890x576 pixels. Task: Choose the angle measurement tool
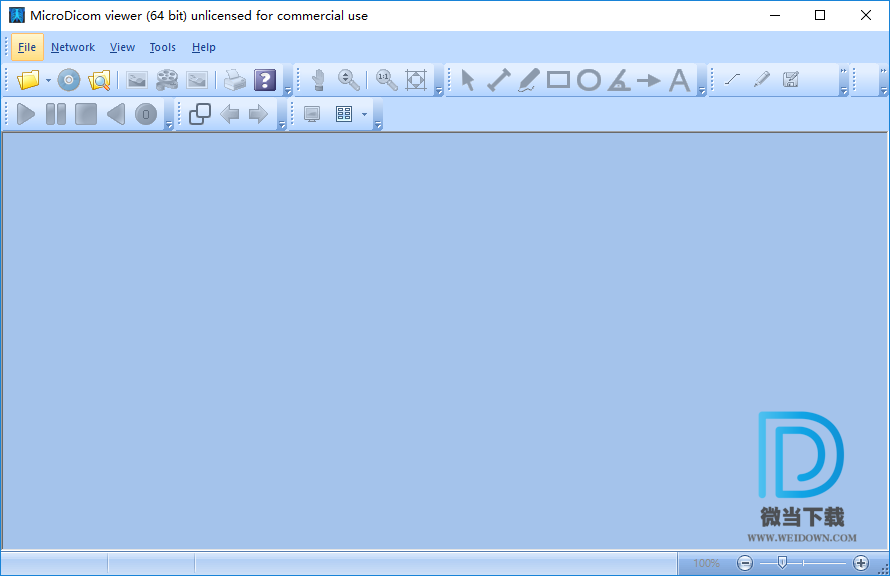pyautogui.click(x=619, y=80)
